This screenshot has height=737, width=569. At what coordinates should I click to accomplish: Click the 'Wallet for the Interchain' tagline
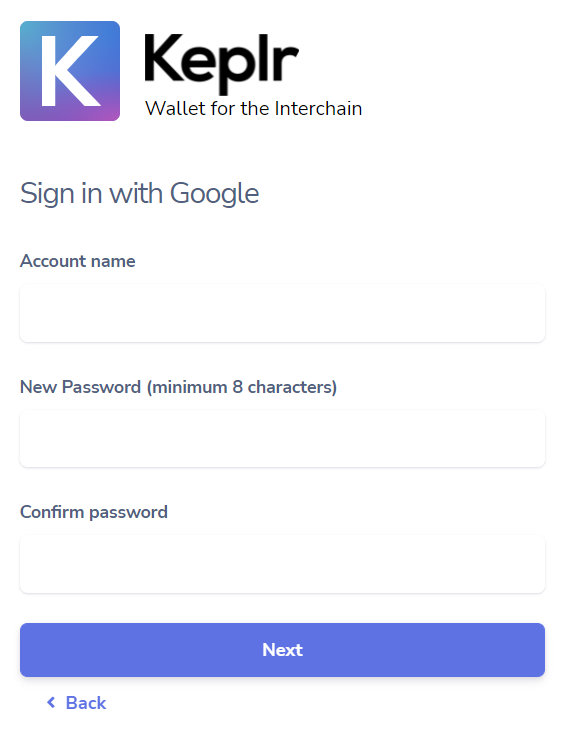pyautogui.click(x=254, y=109)
